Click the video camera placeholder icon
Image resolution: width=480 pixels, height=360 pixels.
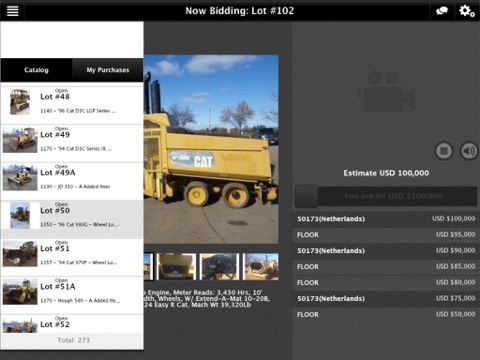coord(386,91)
